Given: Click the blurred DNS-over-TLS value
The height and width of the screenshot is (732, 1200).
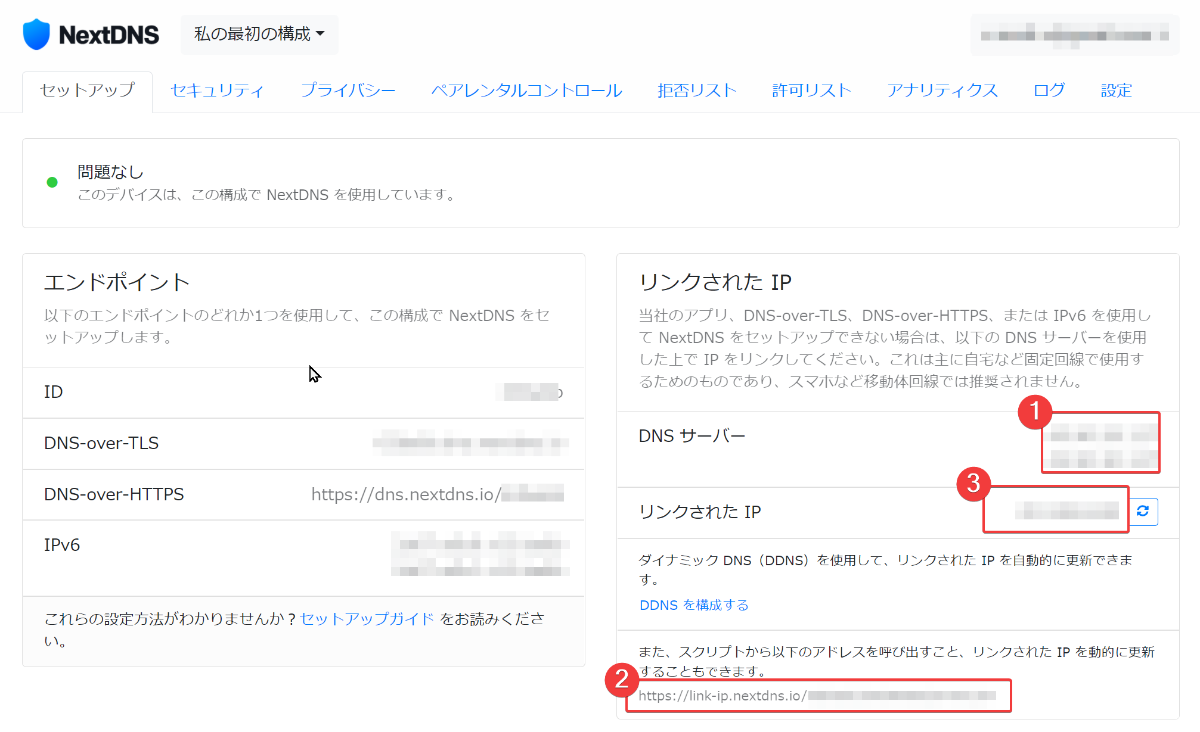Looking at the screenshot, I should click(468, 443).
